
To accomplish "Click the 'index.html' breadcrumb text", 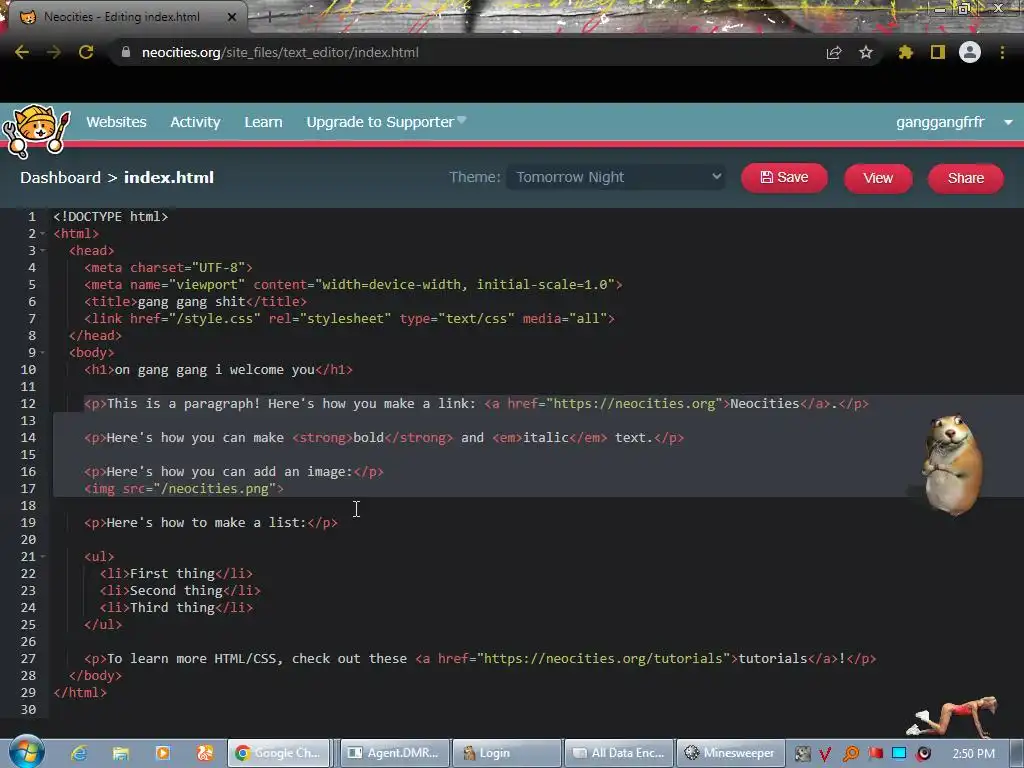I will point(169,178).
